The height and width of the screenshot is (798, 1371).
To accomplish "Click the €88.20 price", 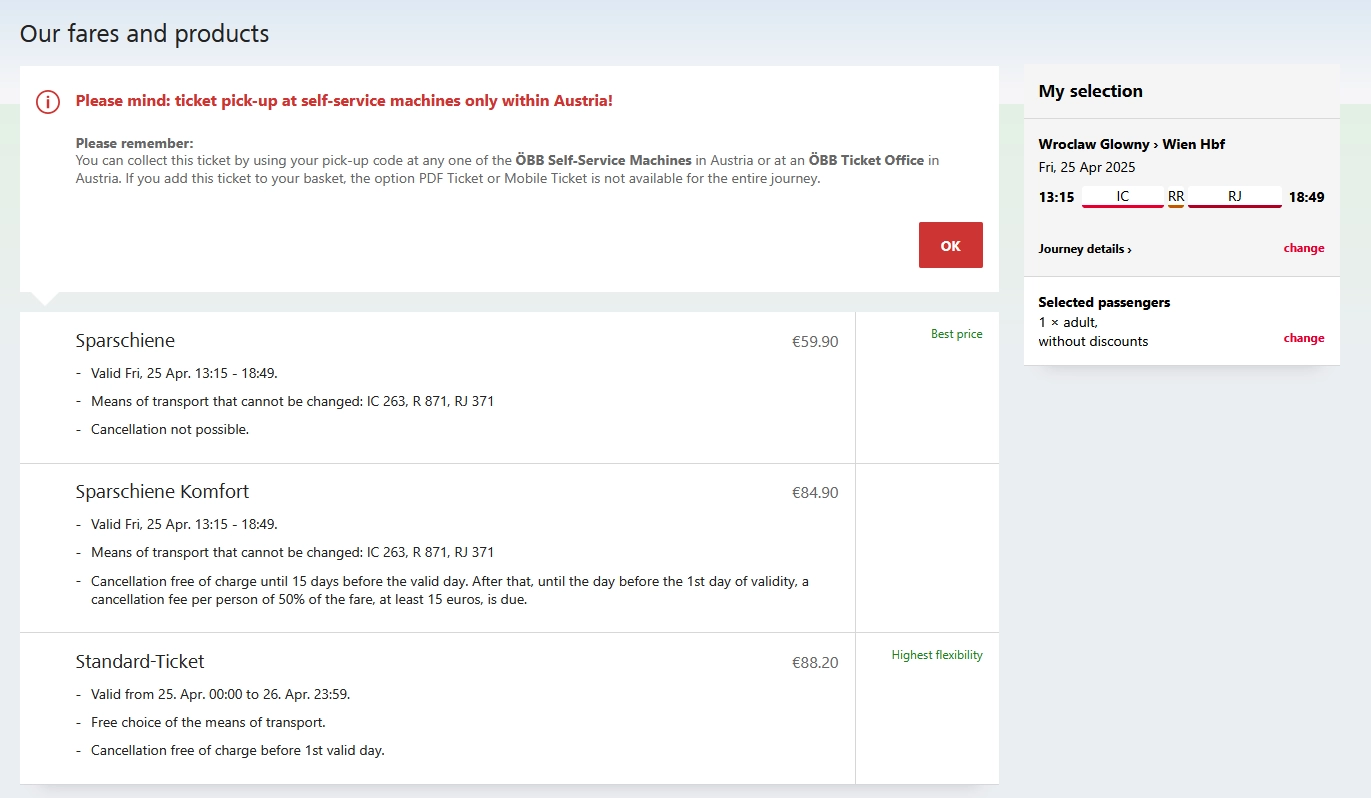I will (x=814, y=662).
